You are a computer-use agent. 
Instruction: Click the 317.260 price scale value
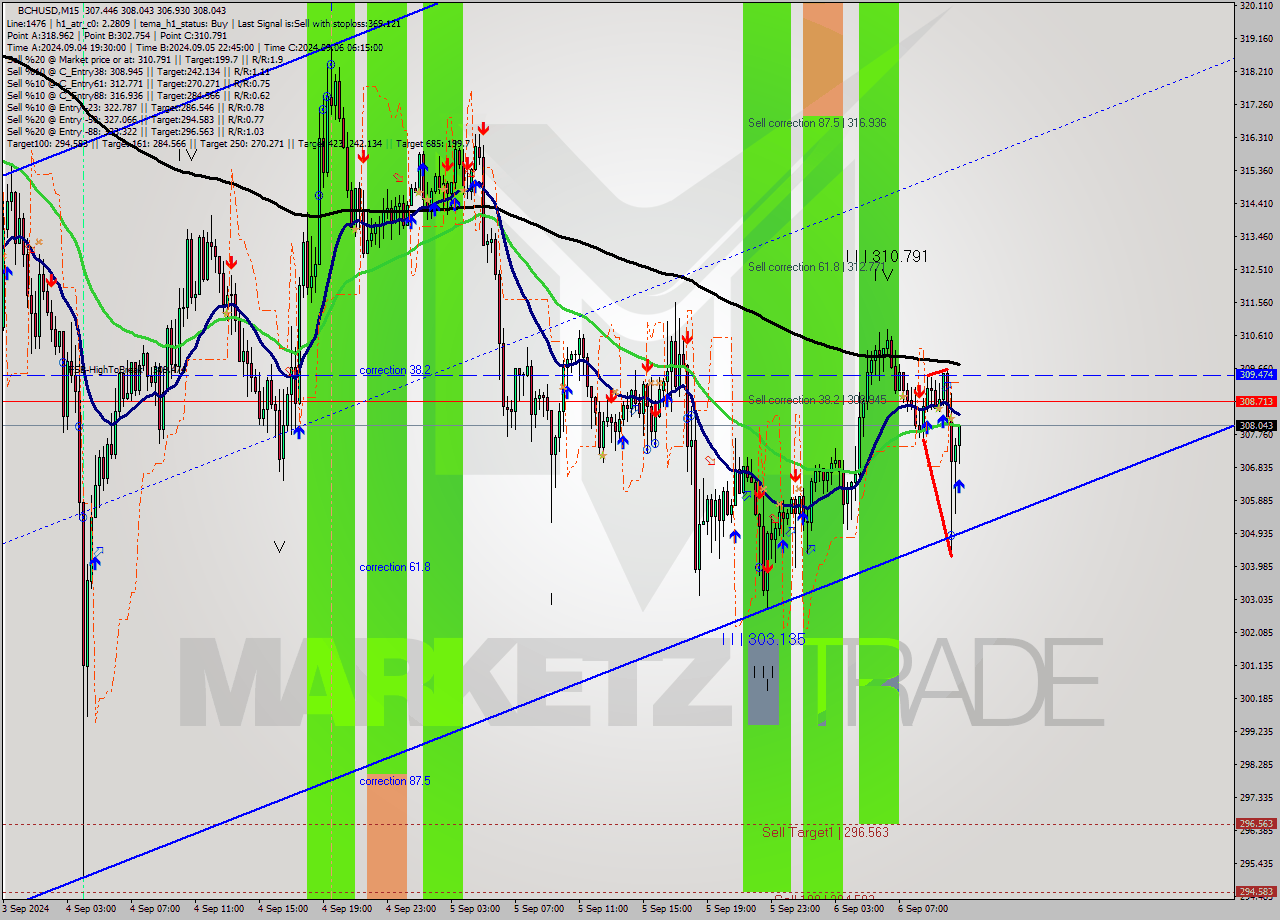pyautogui.click(x=1255, y=104)
